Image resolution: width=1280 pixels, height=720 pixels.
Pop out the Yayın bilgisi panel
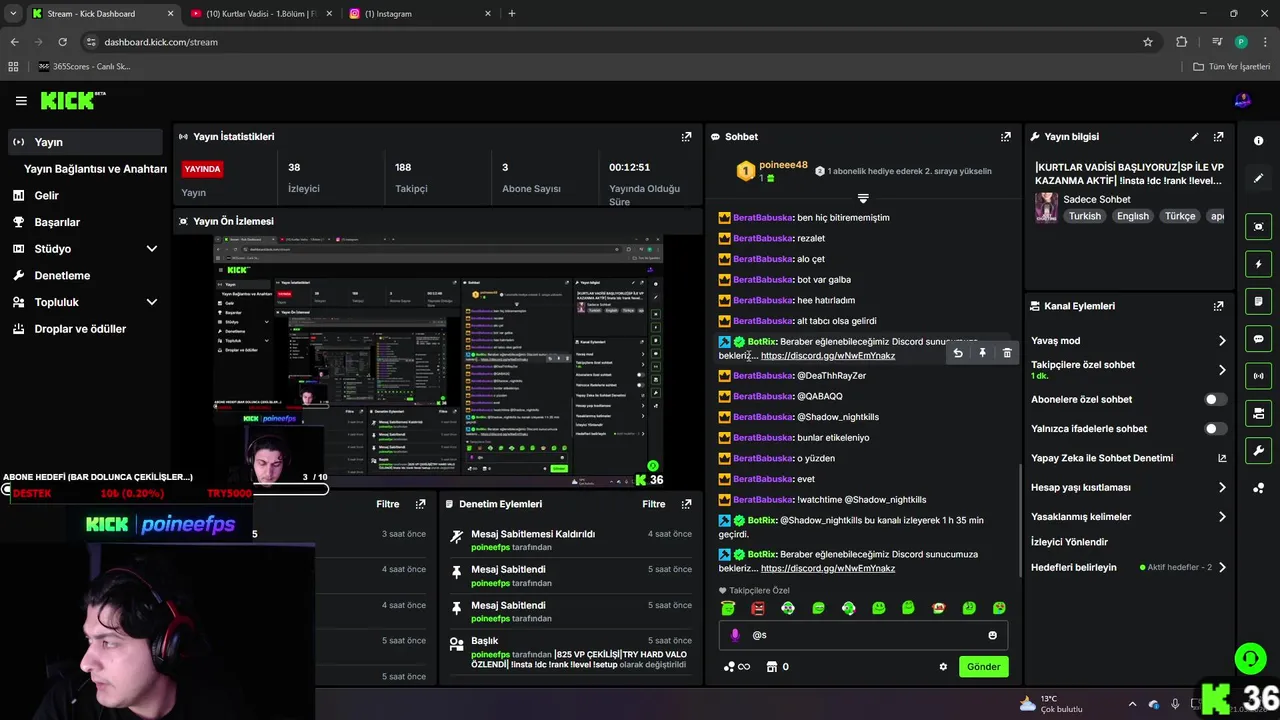coord(1218,137)
